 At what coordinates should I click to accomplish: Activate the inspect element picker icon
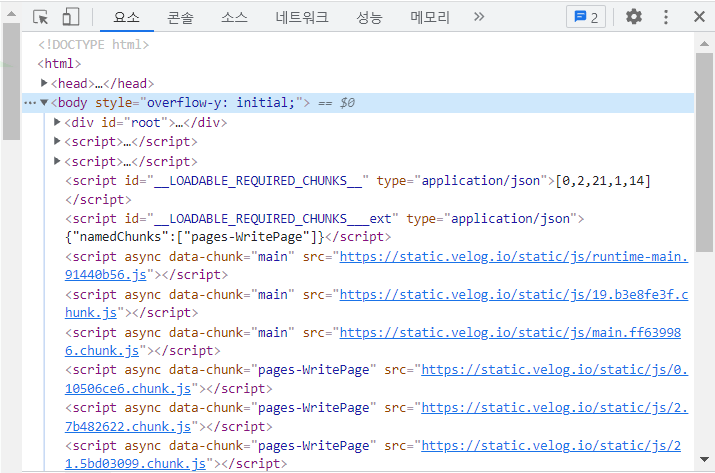coord(41,17)
